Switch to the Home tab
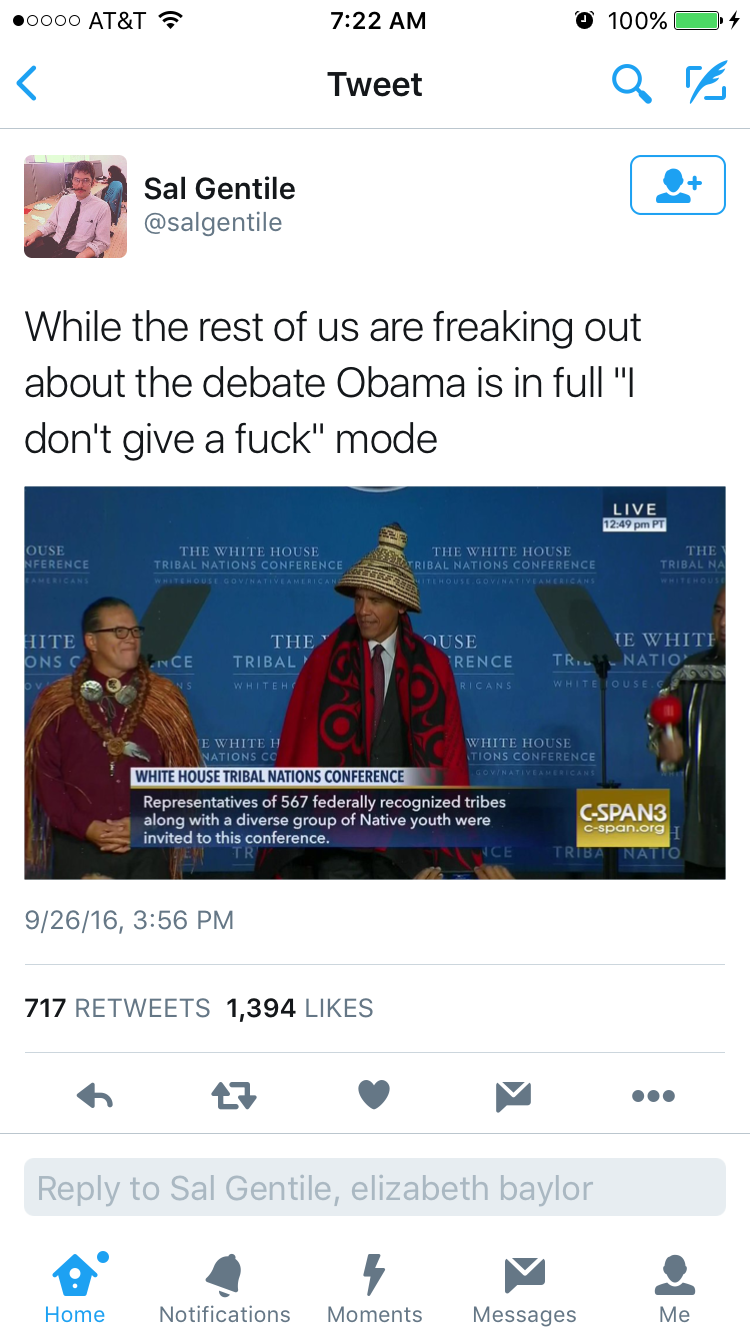Screen dimensions: 750x1334 [x=75, y=1288]
